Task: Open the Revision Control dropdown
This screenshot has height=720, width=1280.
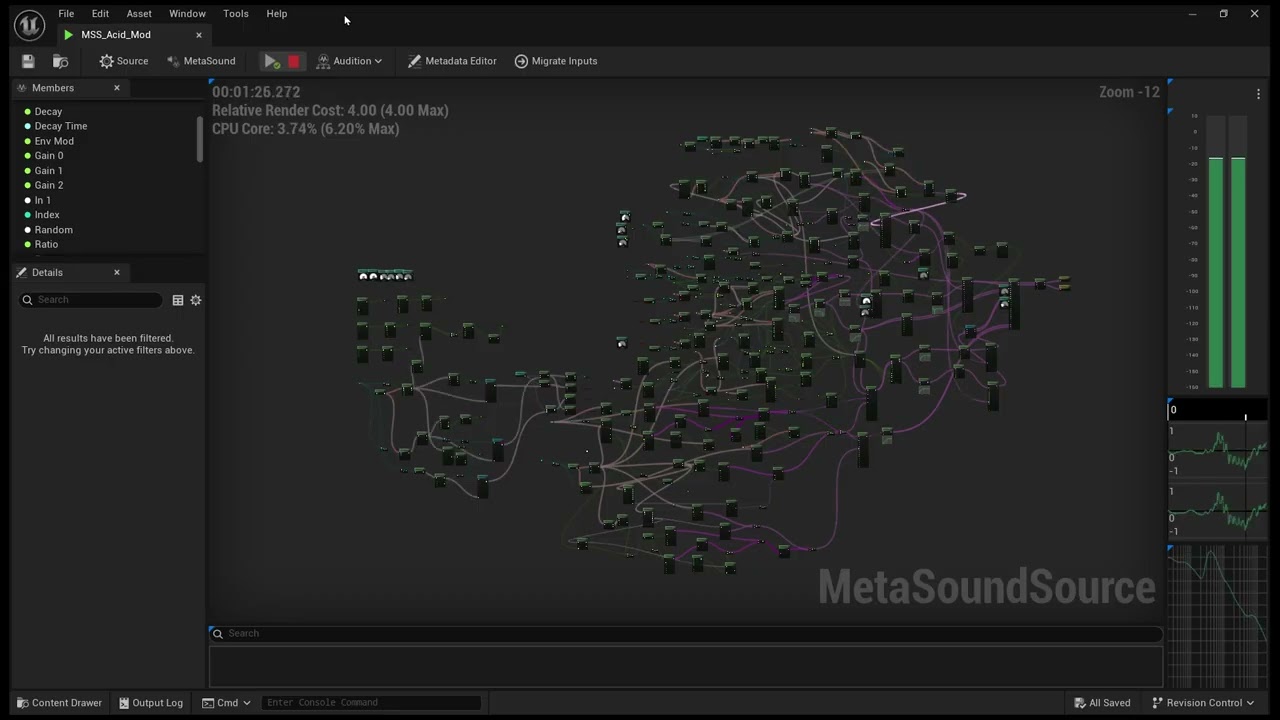Action: click(1203, 703)
